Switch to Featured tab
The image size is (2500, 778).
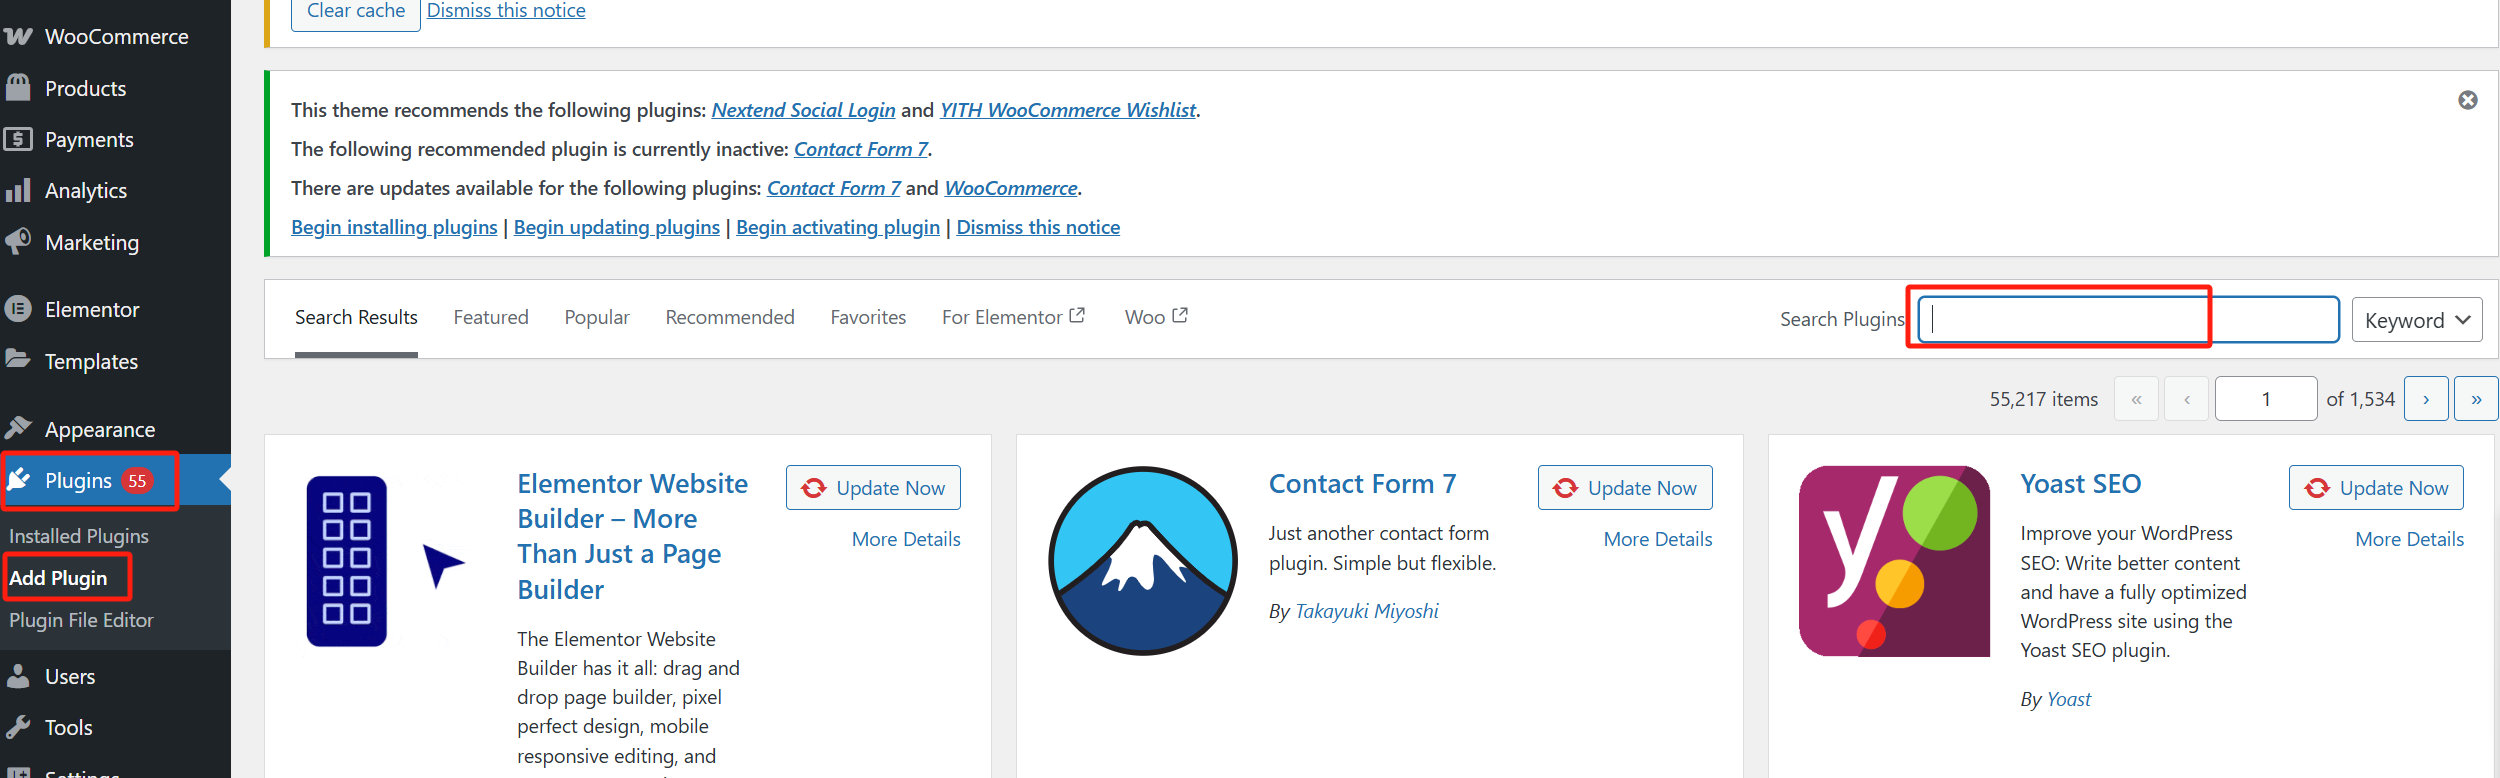(491, 317)
